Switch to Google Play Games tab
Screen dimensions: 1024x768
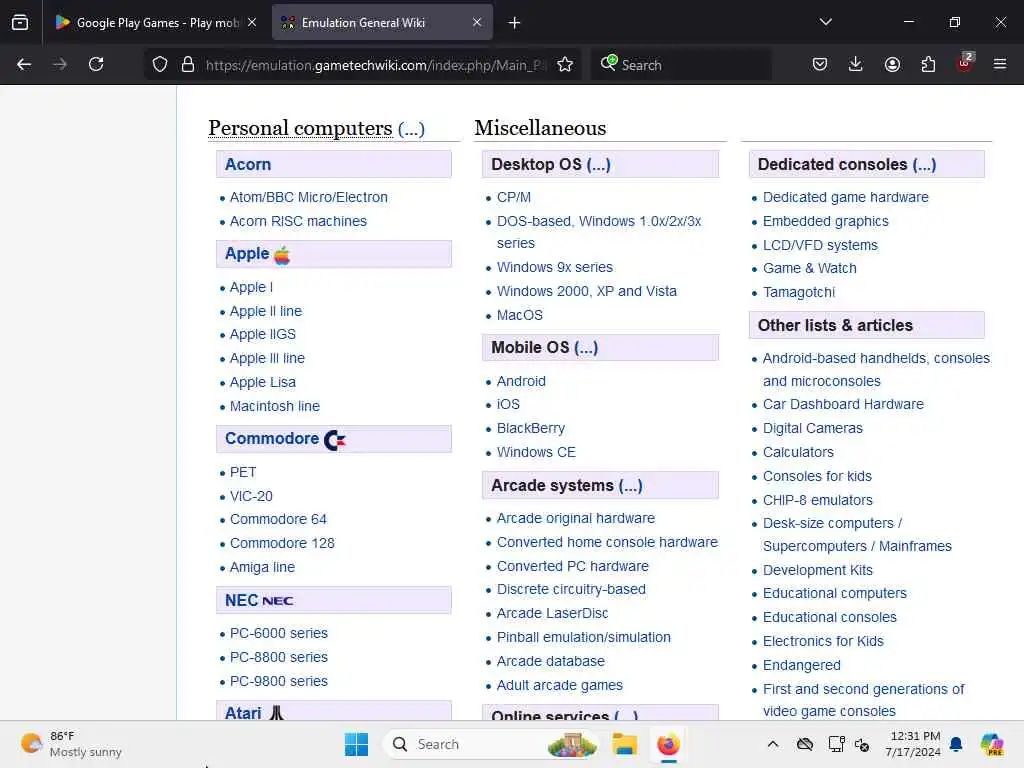click(x=155, y=22)
